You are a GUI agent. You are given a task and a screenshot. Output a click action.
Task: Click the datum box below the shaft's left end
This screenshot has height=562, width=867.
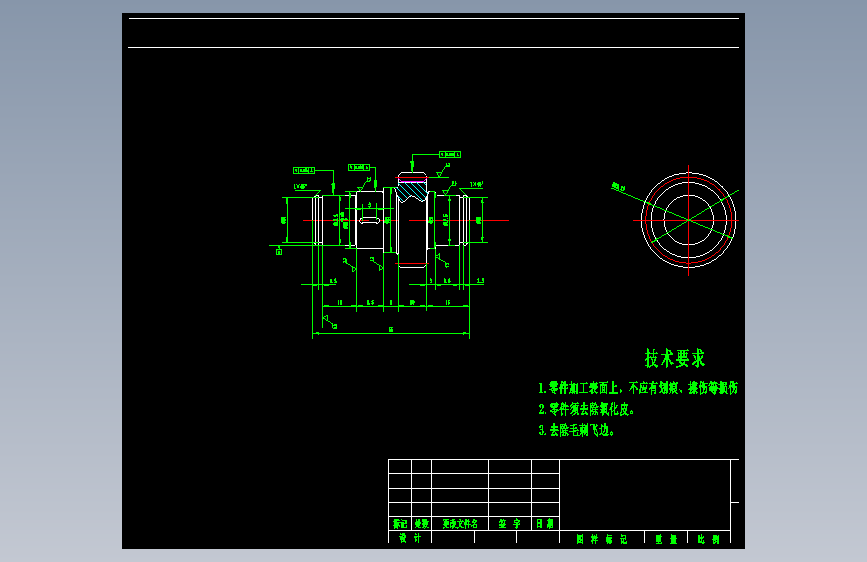[279, 252]
